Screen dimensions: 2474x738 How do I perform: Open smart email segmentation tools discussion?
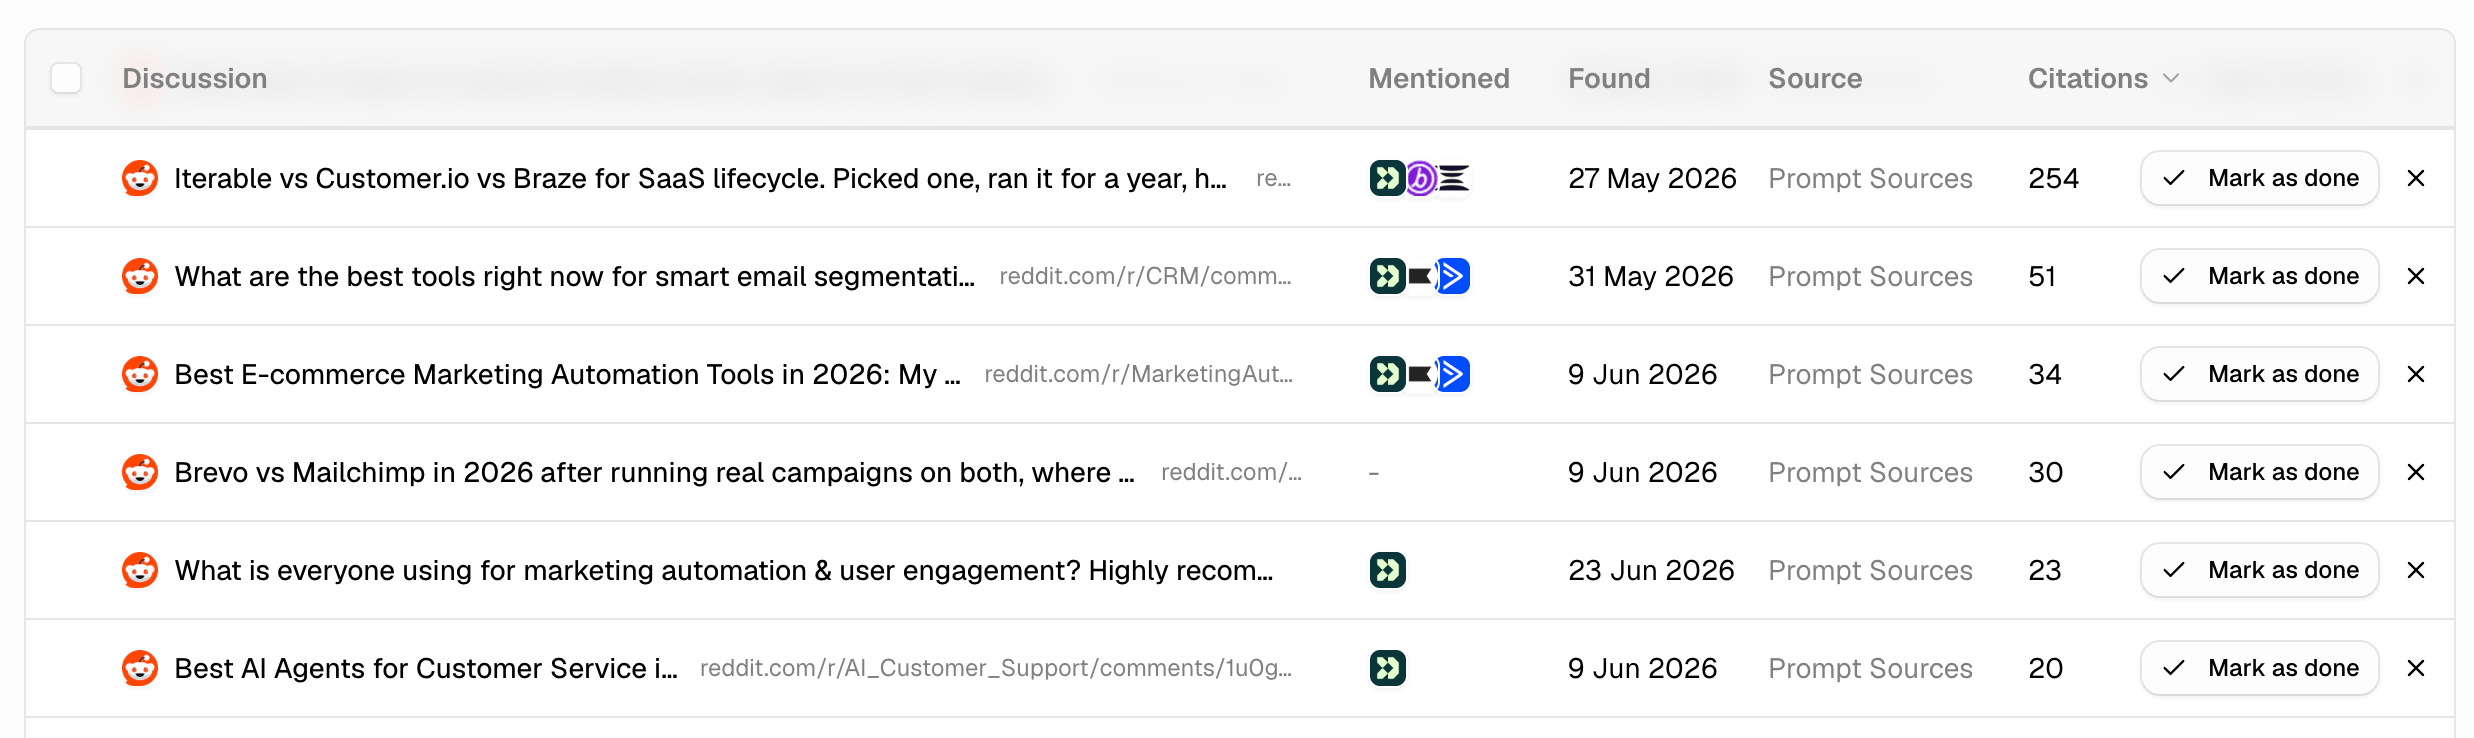coord(574,276)
